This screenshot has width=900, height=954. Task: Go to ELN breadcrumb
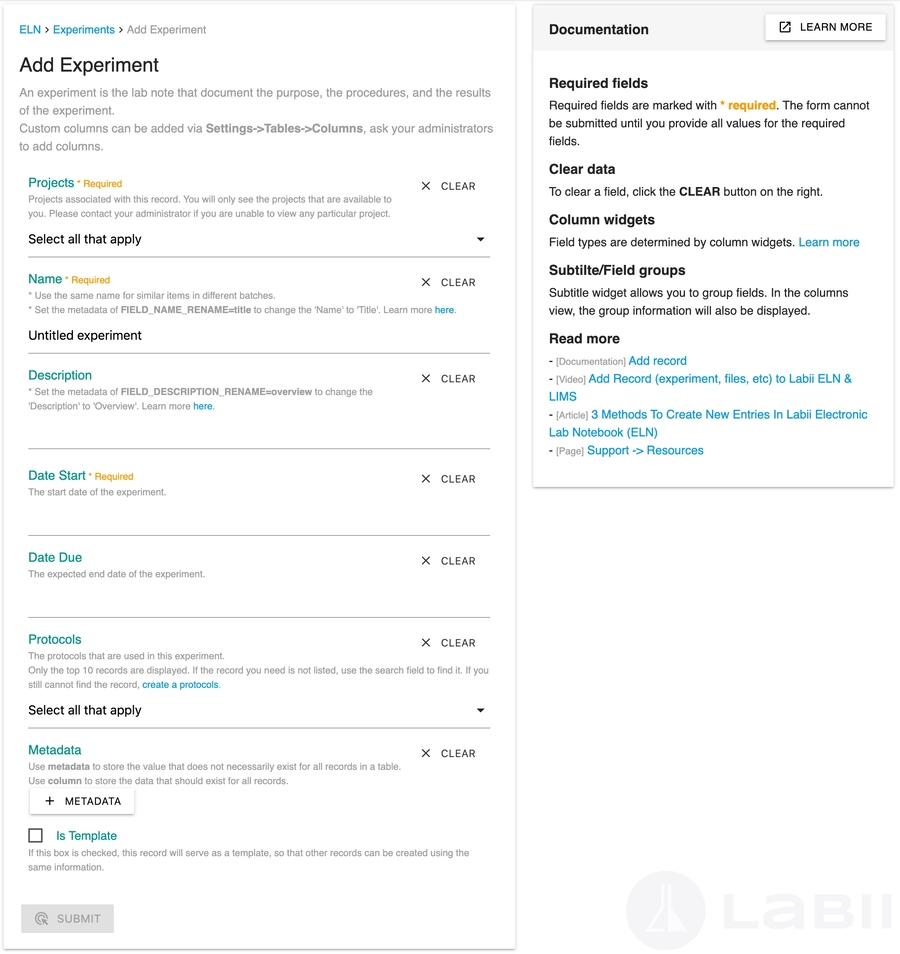pos(30,30)
